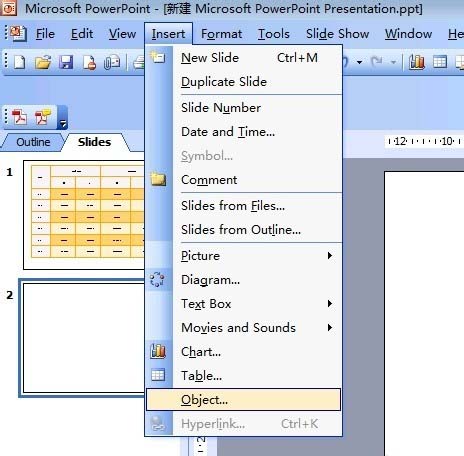Open the Slide Show menu

[337, 34]
